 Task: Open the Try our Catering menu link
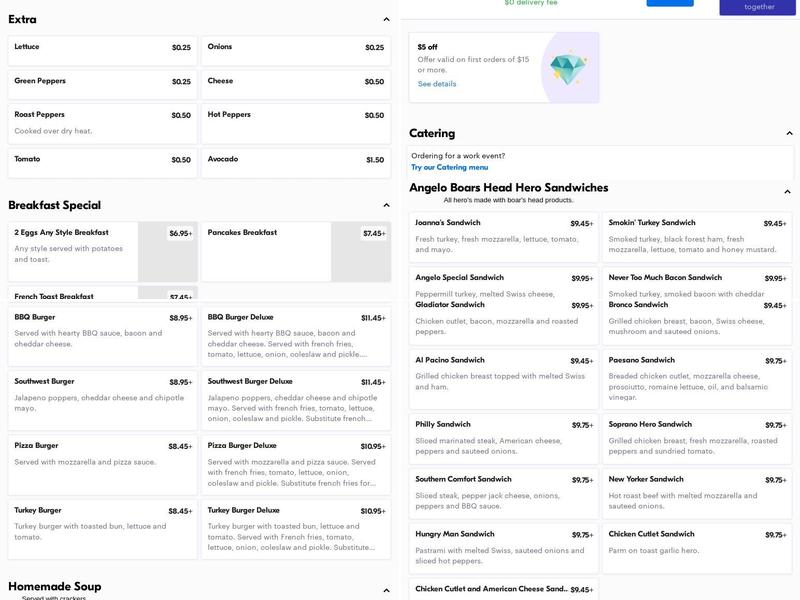[x=449, y=168]
